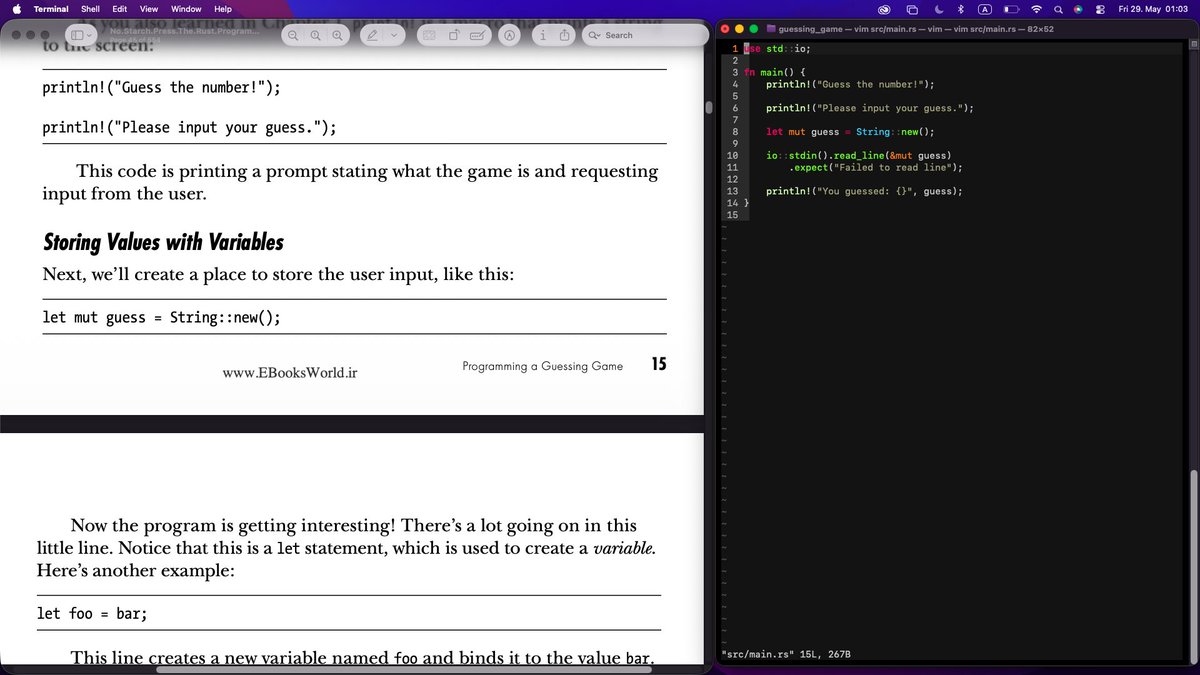Toggle Do Not Disturb moon icon
Viewport: 1200px width, 675px height.
pyautogui.click(x=938, y=8)
